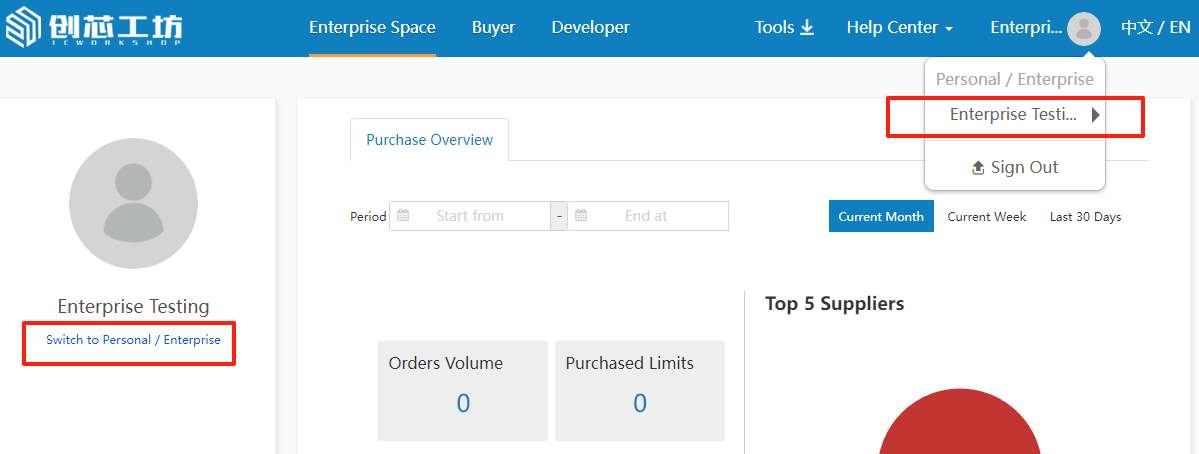This screenshot has width=1199, height=454.
Task: Click the ICWorkshop logo in header
Action: 94,28
